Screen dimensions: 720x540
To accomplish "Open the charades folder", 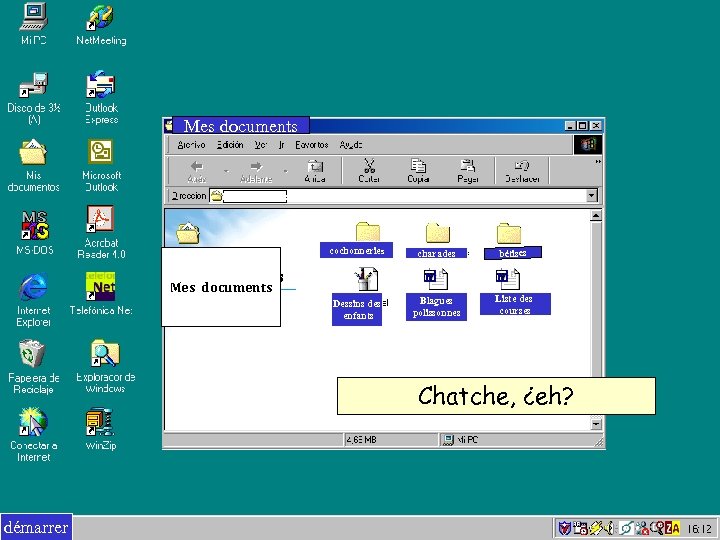I will pos(436,240).
